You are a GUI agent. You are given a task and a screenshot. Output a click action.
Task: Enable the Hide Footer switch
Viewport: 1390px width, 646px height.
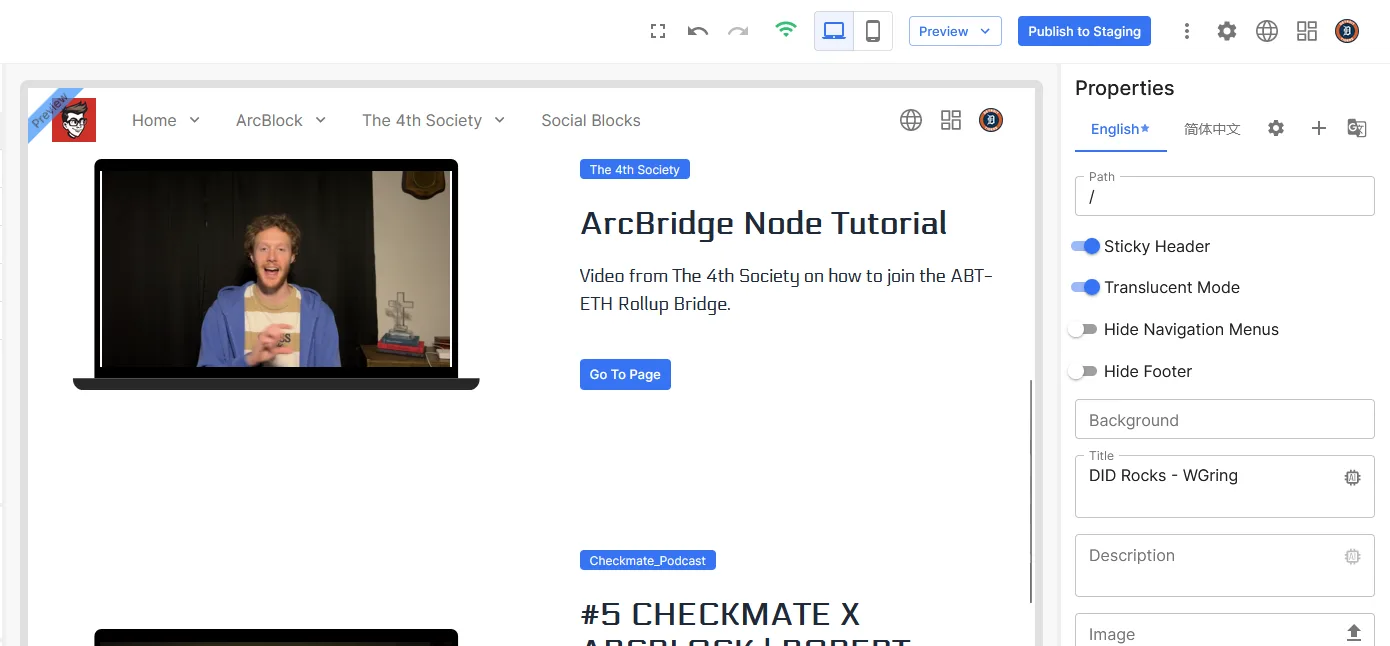pos(1083,371)
